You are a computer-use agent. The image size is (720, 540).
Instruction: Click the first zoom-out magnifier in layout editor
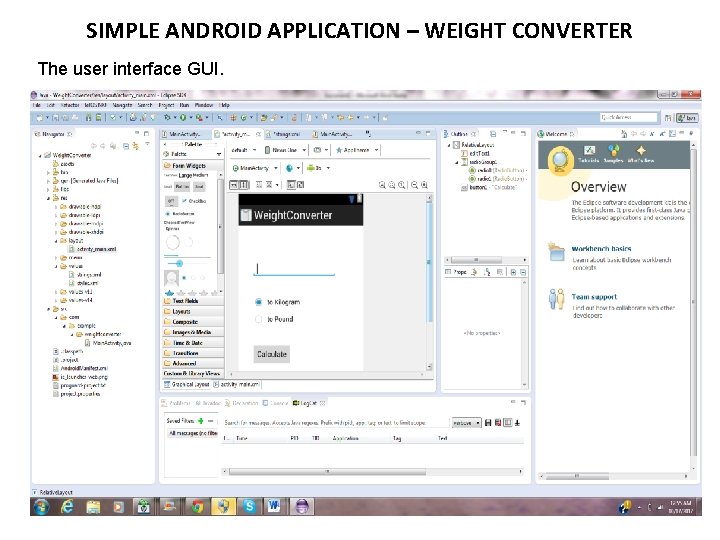point(382,185)
